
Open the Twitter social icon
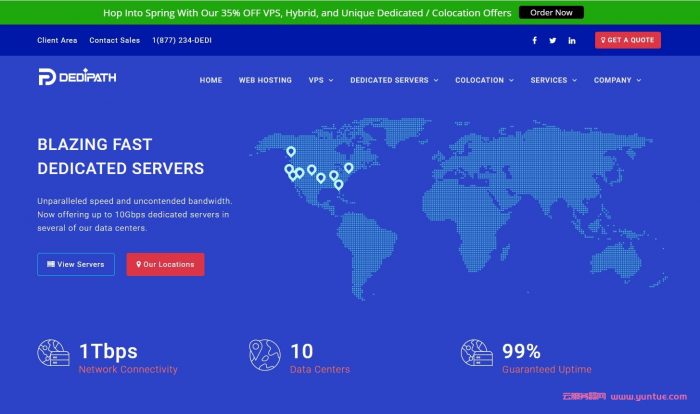coord(553,40)
